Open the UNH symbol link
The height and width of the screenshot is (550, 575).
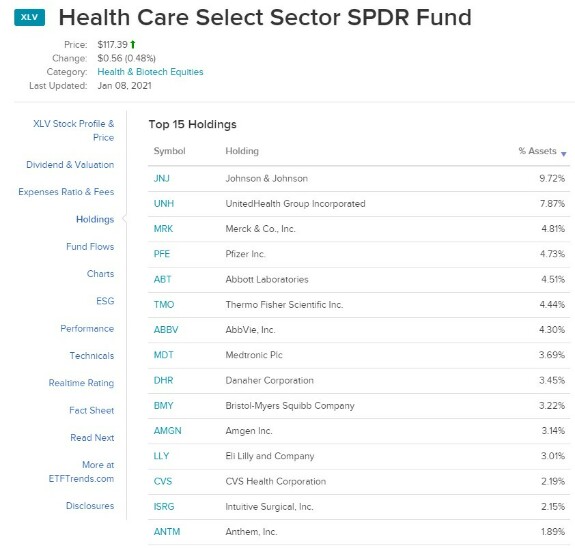point(164,204)
